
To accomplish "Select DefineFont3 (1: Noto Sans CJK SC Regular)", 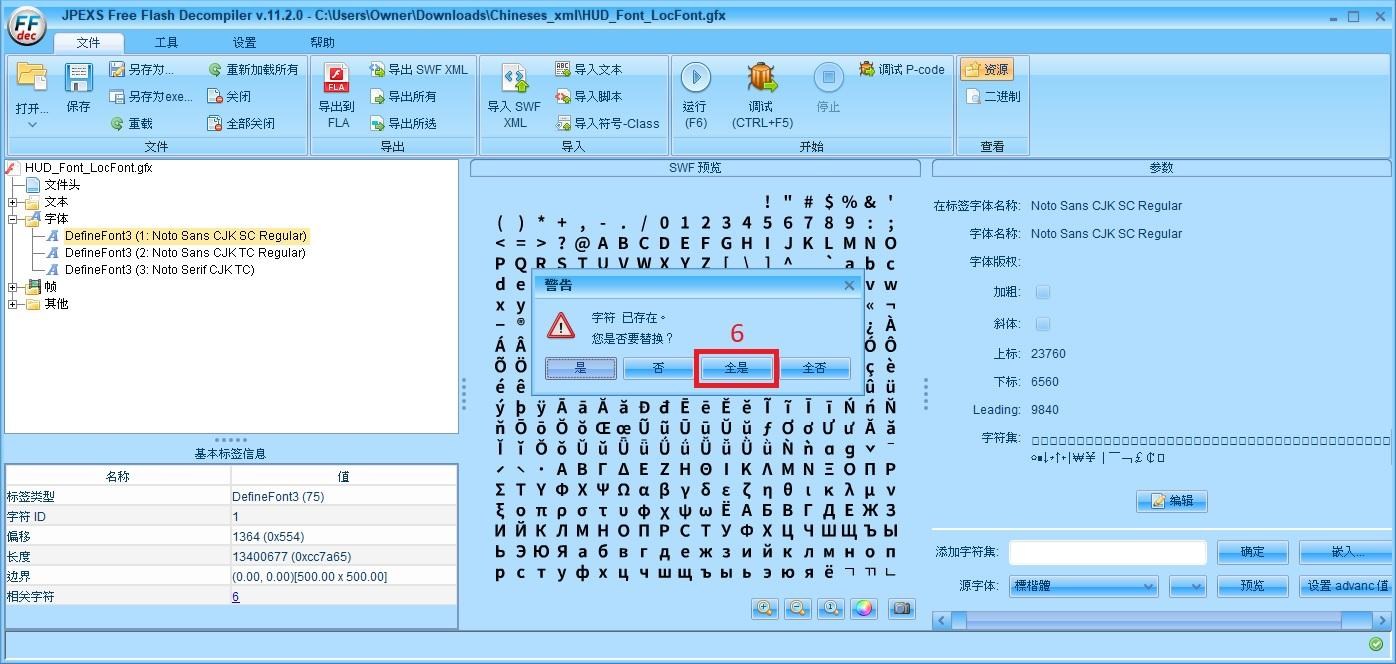I will (x=186, y=236).
